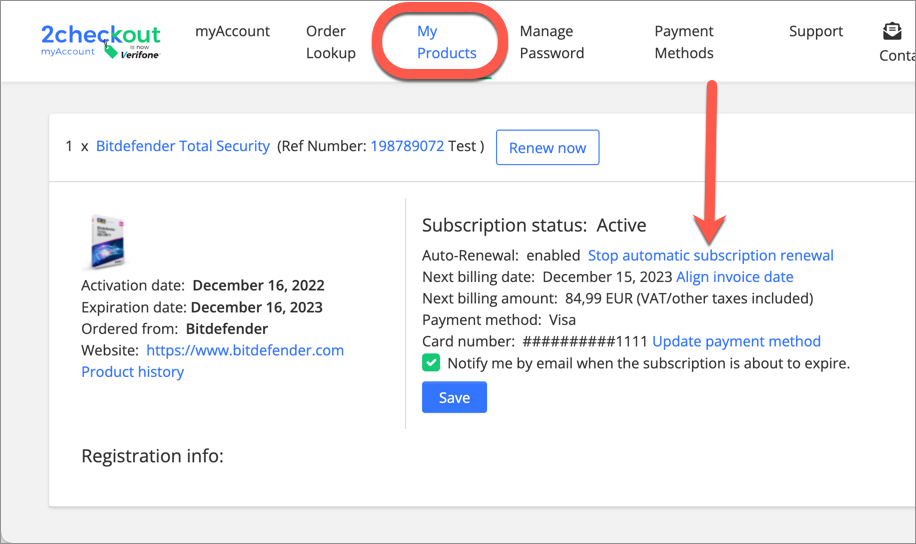Image resolution: width=916 pixels, height=544 pixels.
Task: Click the Subscription status: Active heading
Action: 534,226
